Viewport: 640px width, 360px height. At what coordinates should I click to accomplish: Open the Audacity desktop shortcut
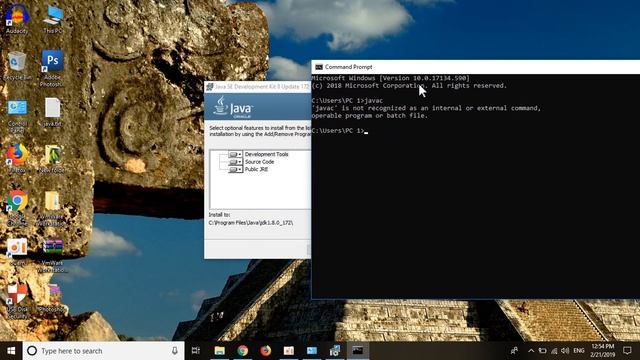click(x=17, y=18)
